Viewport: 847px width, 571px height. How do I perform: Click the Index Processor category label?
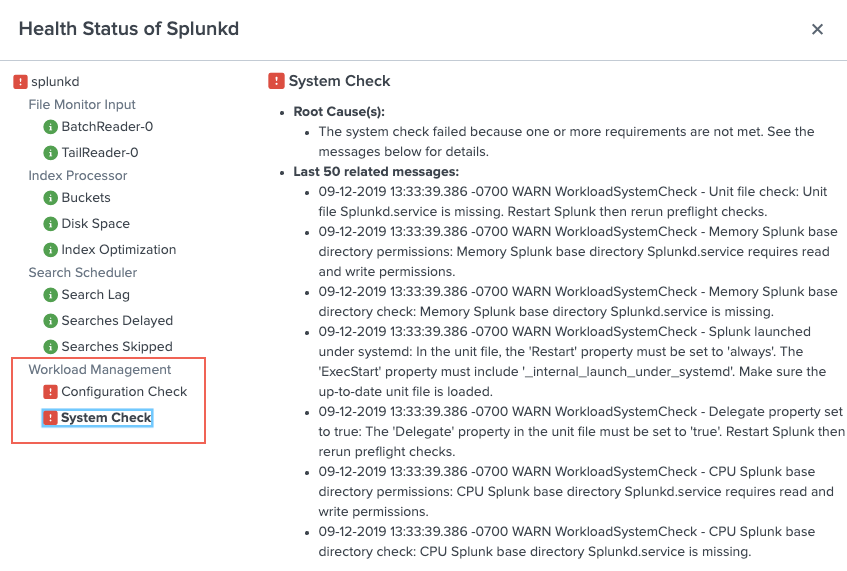(x=78, y=176)
